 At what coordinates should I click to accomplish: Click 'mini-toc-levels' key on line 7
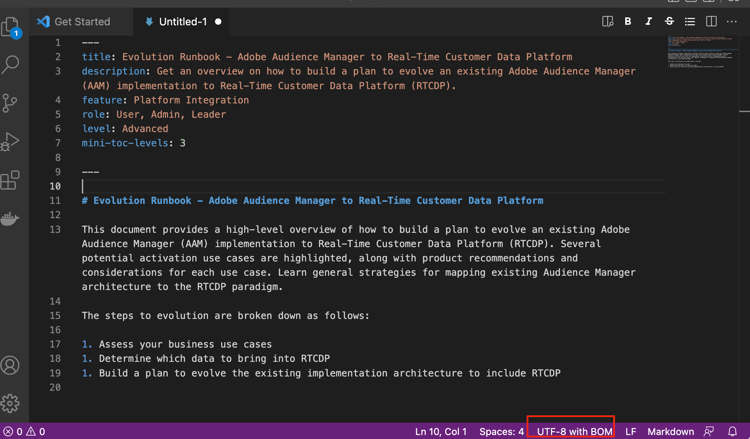pyautogui.click(x=125, y=143)
